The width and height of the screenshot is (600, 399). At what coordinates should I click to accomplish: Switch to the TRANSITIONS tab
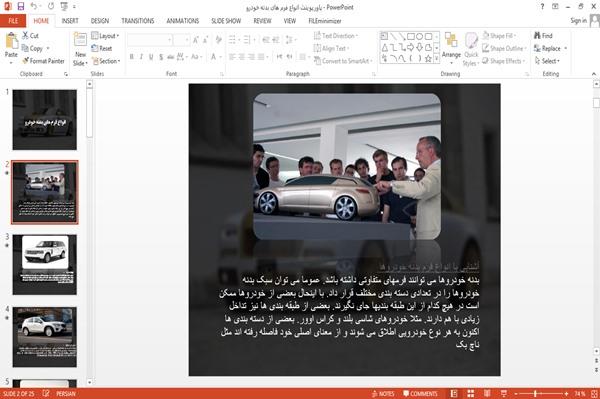point(138,21)
